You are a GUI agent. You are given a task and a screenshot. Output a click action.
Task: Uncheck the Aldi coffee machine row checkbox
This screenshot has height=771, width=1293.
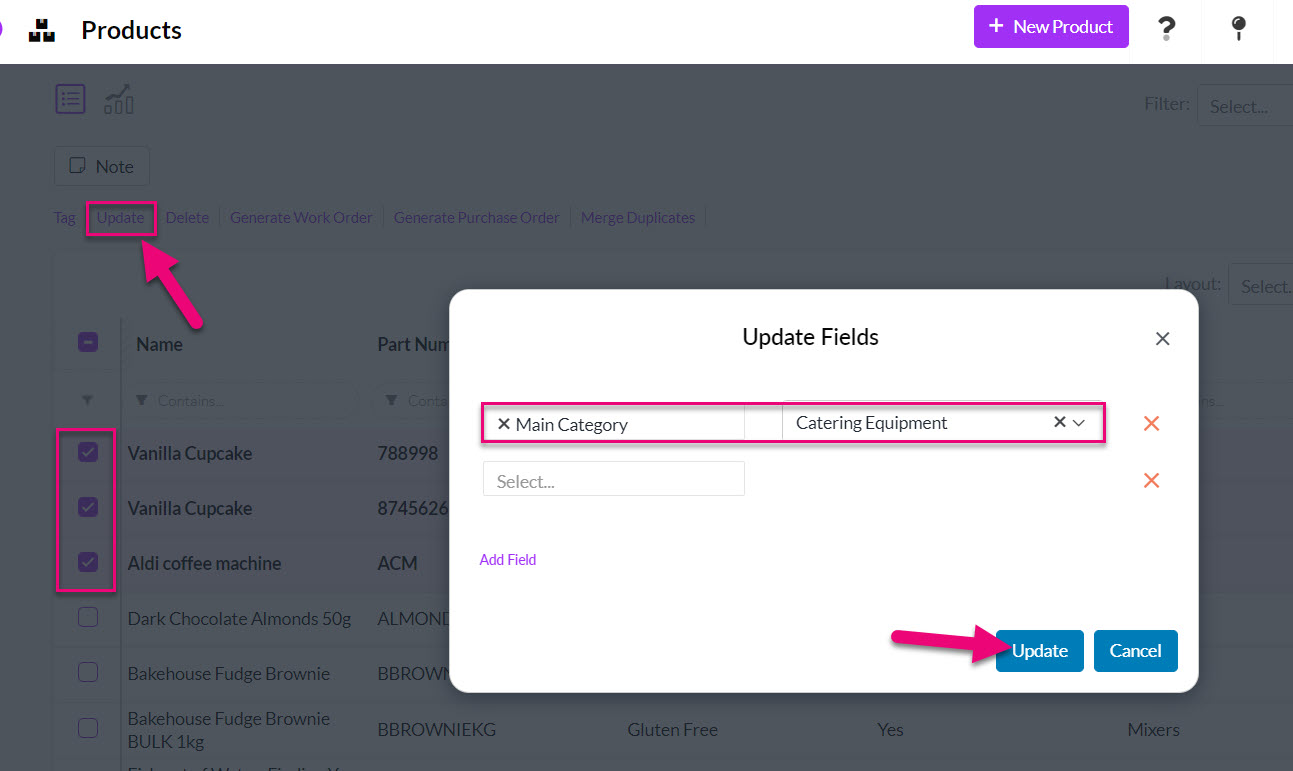pyautogui.click(x=87, y=563)
